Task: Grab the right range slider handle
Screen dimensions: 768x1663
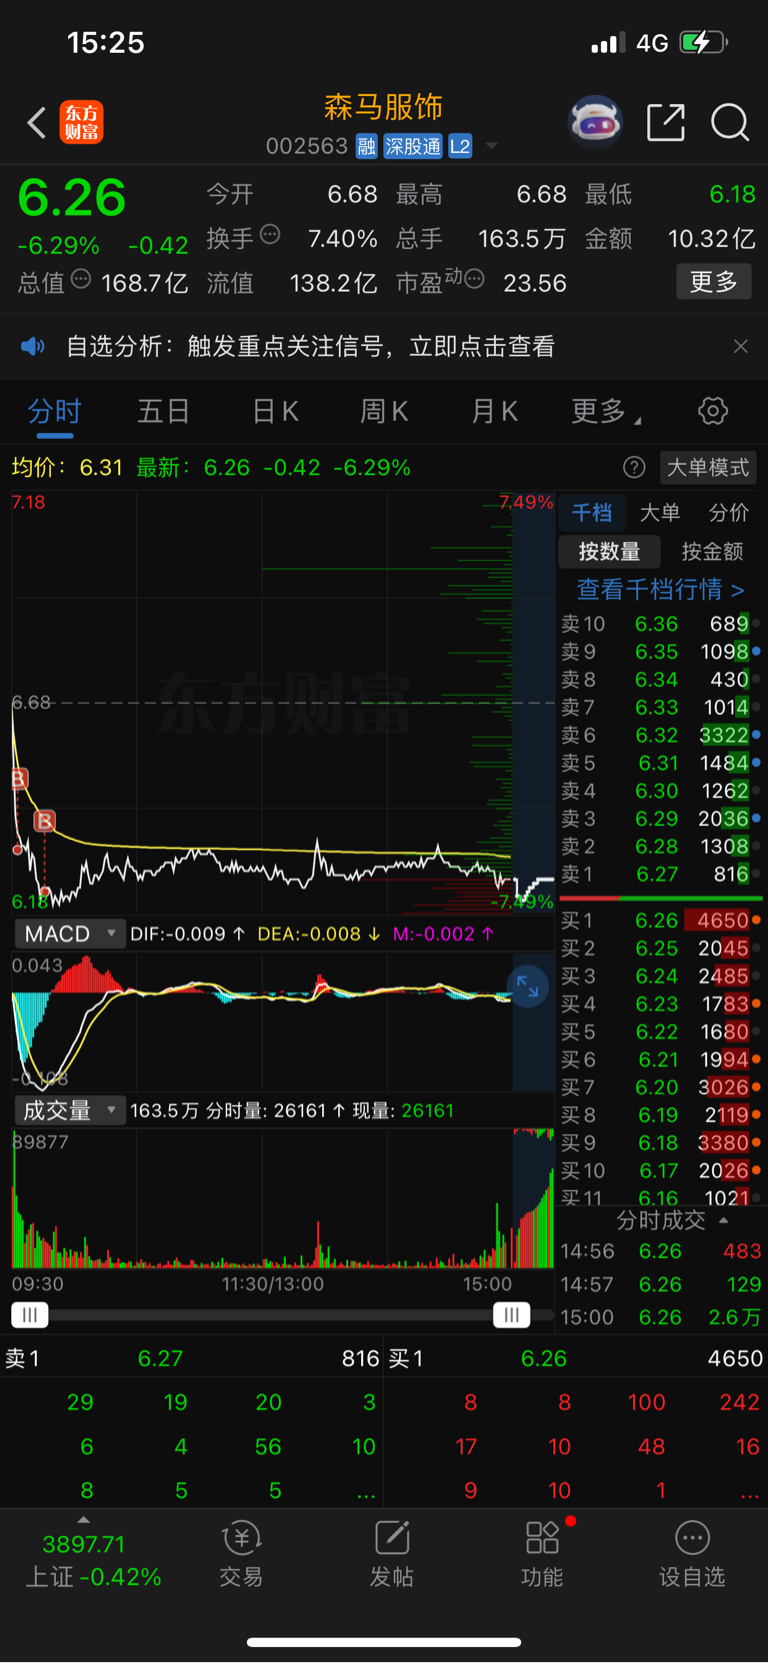Action: 511,1315
